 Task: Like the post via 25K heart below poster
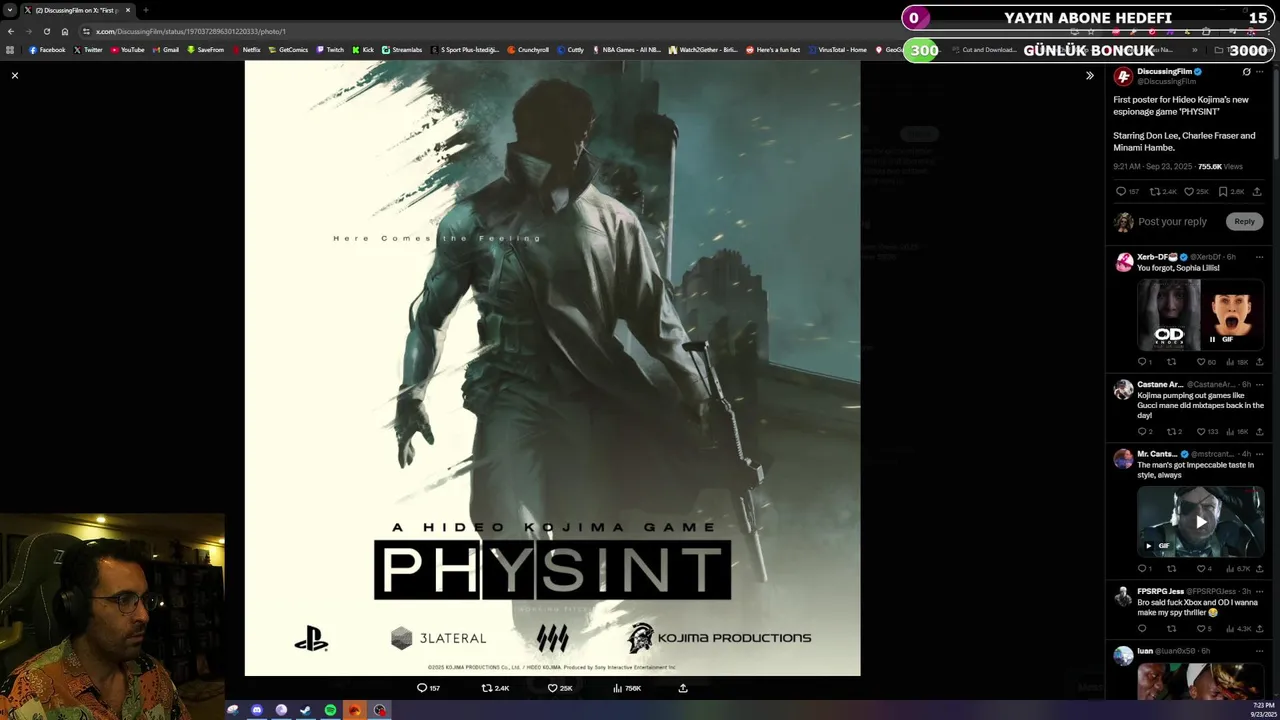pyautogui.click(x=560, y=688)
